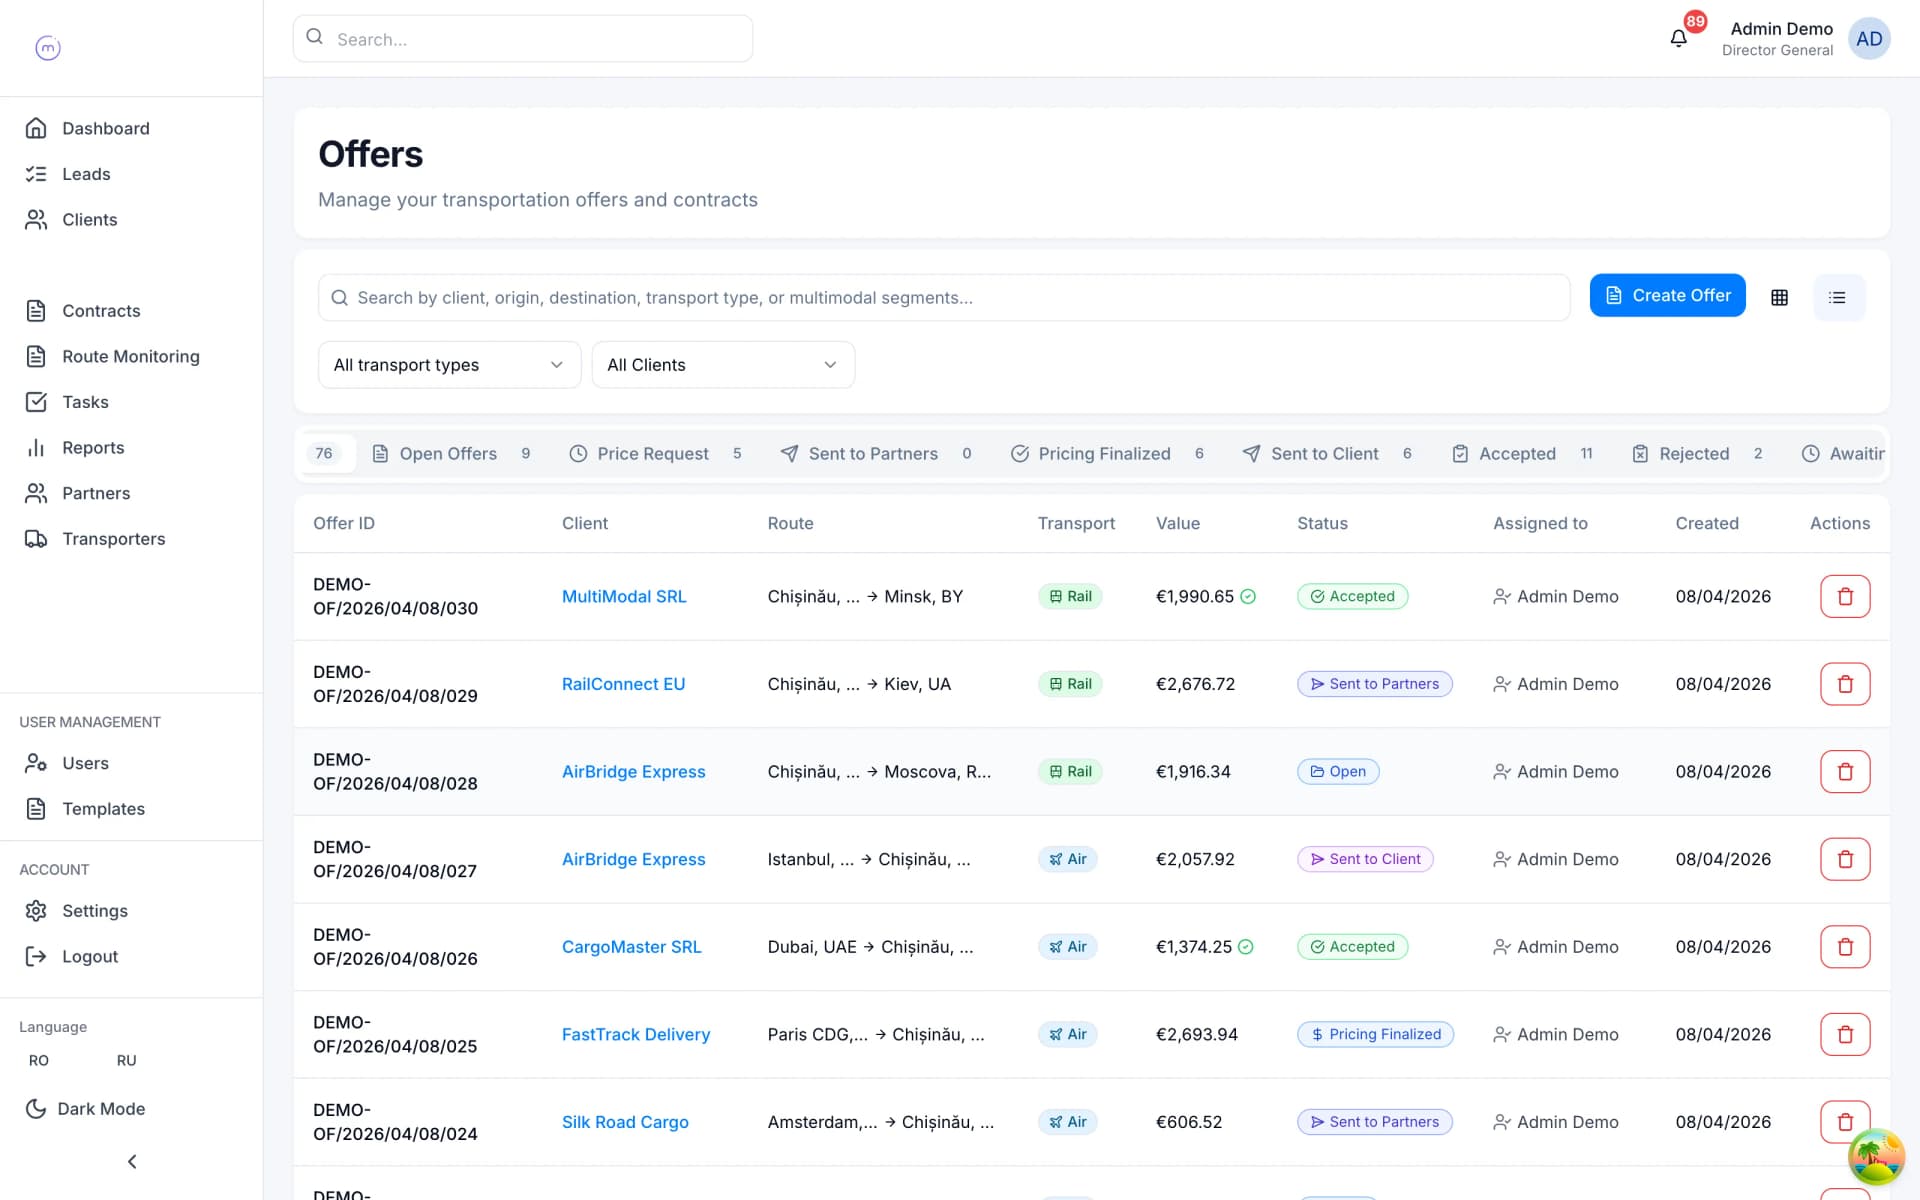This screenshot has height=1200, width=1920.
Task: Open the All Clients dropdown
Action: tap(723, 365)
